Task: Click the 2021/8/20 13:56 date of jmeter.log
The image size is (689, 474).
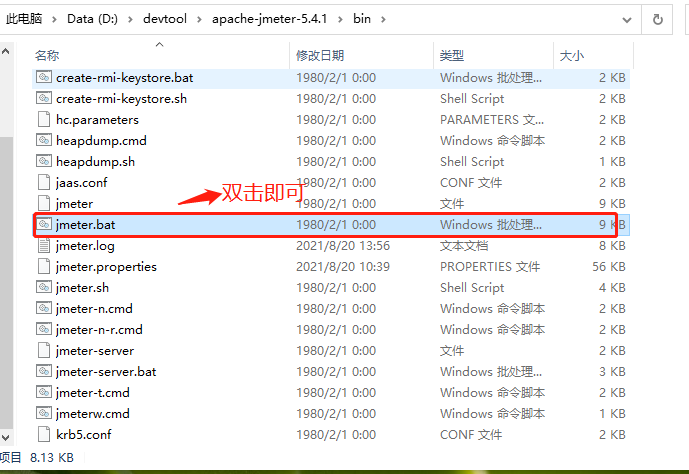Action: tap(343, 246)
